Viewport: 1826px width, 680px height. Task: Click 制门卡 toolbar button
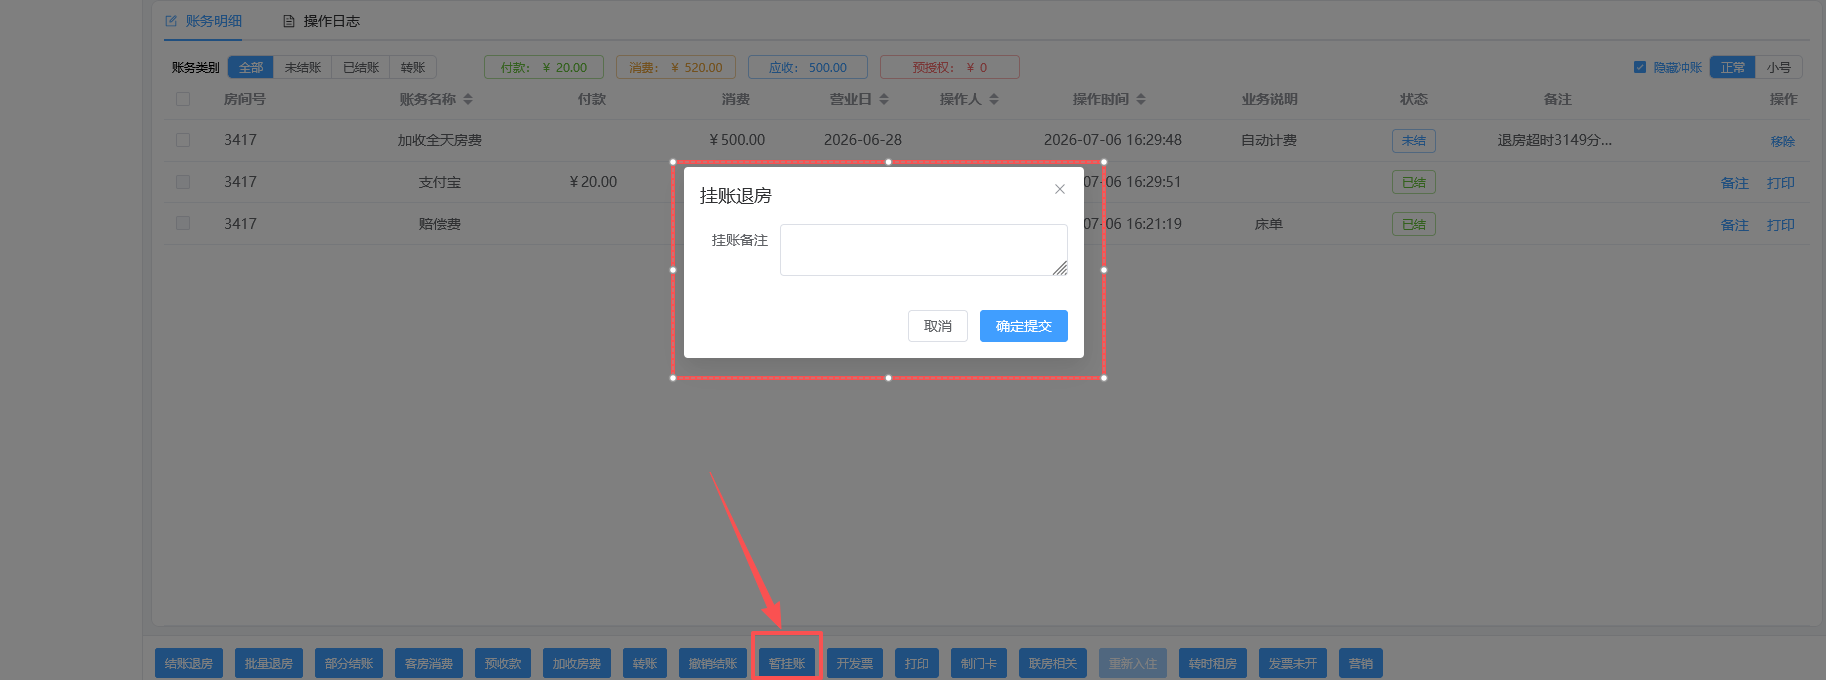pyautogui.click(x=979, y=663)
